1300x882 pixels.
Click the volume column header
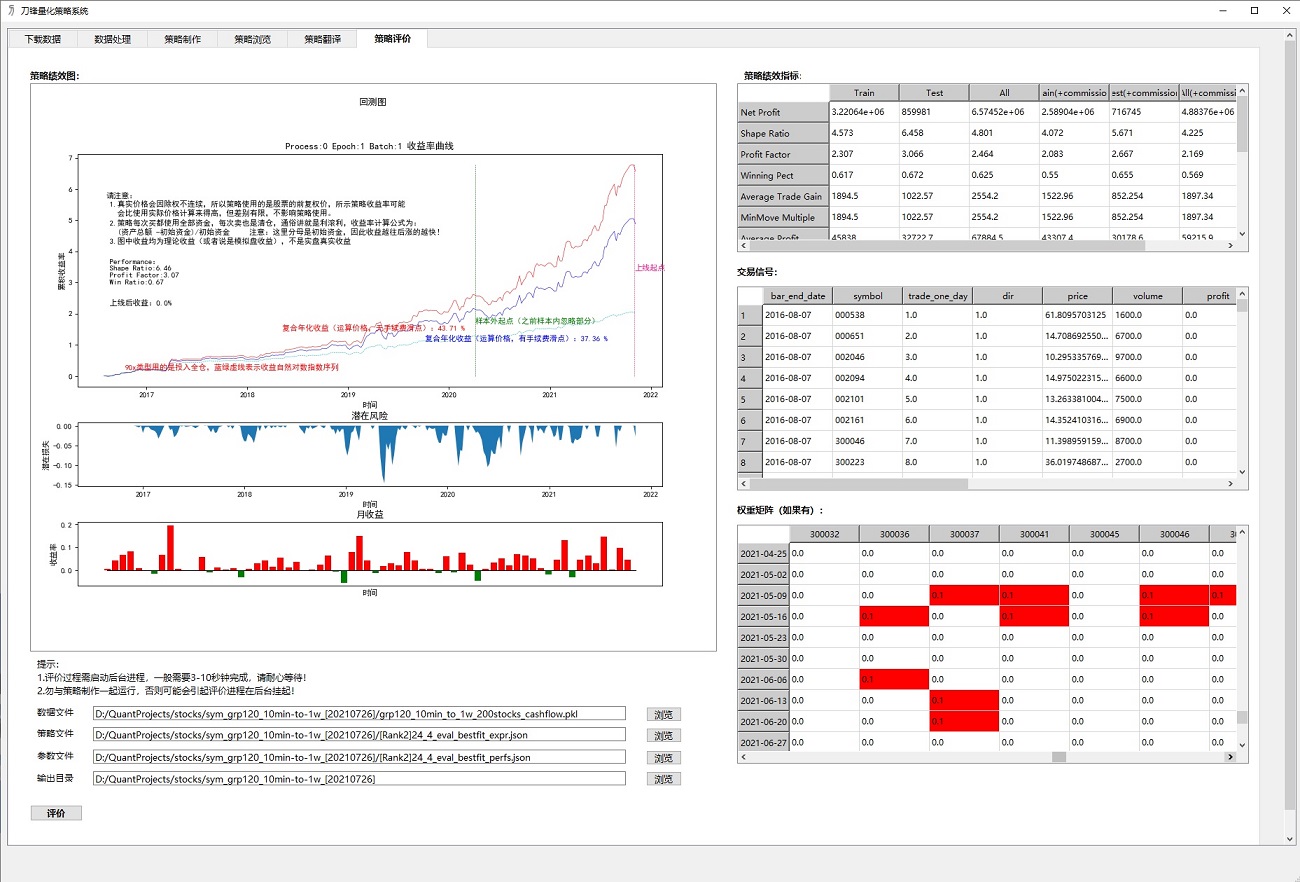[x=1147, y=296]
